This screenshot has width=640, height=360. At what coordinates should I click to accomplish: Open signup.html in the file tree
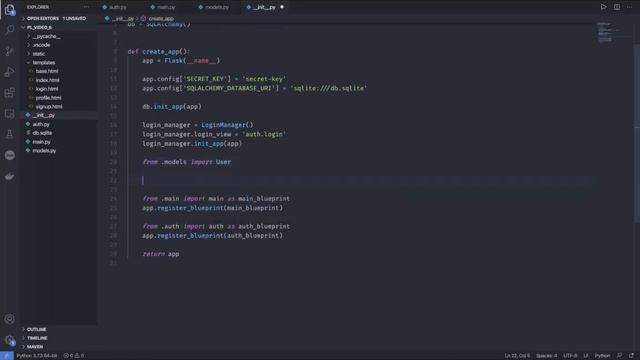[x=49, y=107]
